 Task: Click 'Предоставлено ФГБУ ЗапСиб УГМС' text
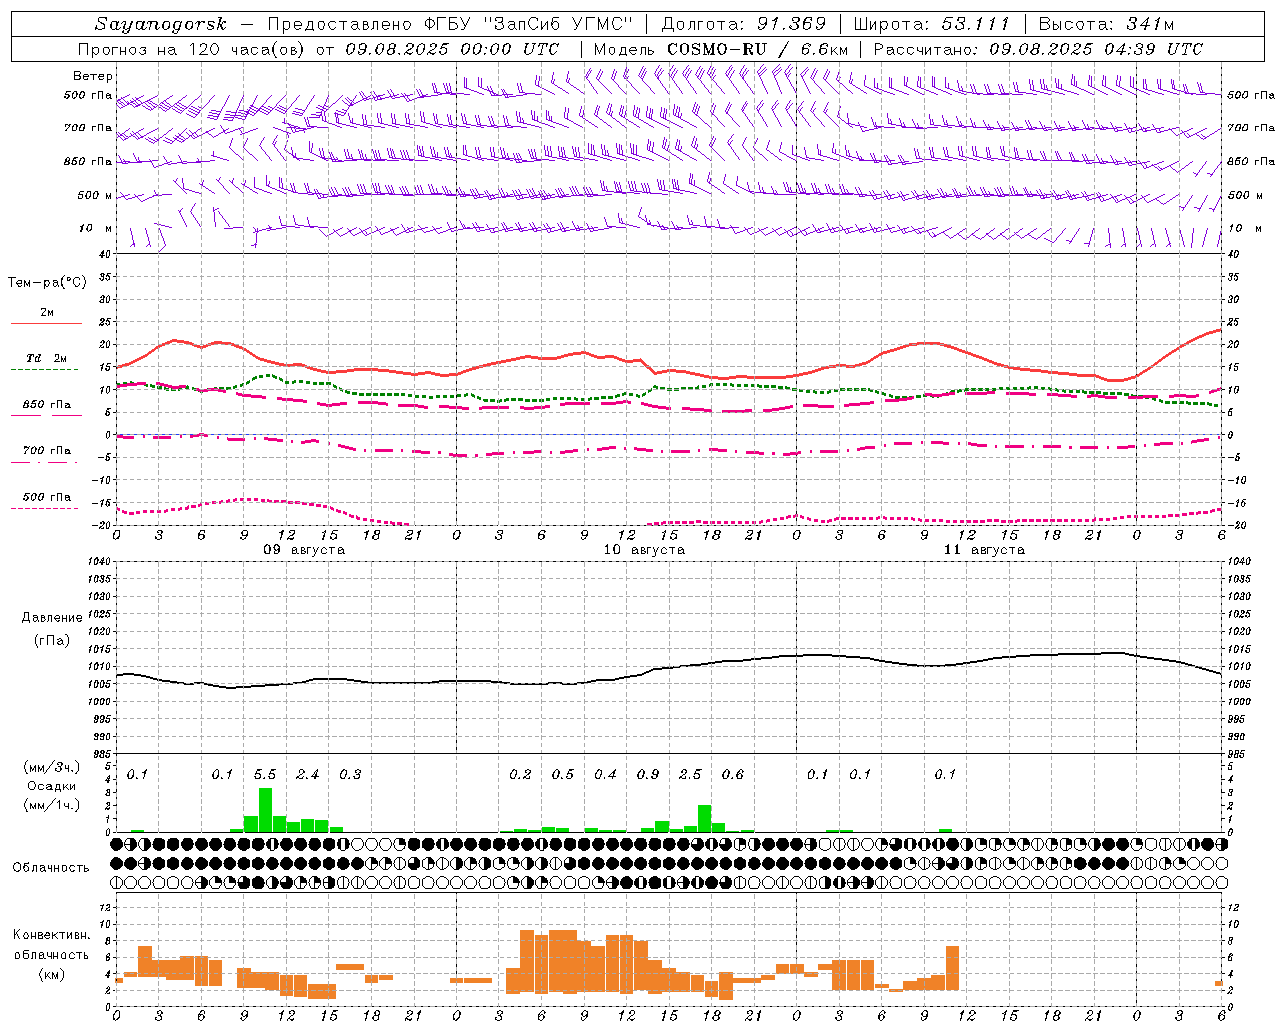tap(450, 24)
